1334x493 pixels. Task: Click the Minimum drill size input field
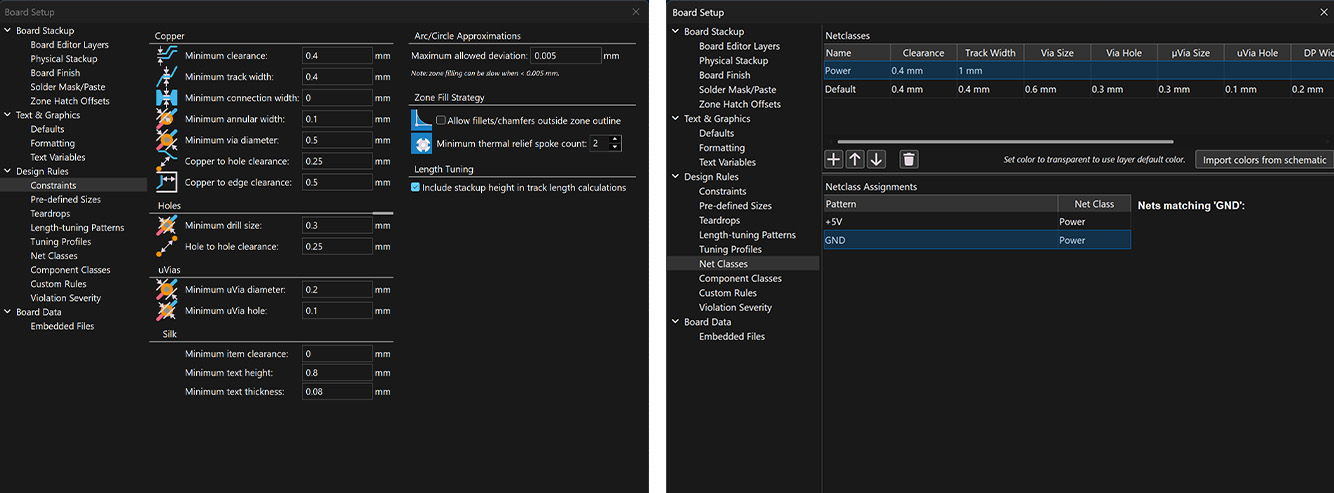coord(337,226)
